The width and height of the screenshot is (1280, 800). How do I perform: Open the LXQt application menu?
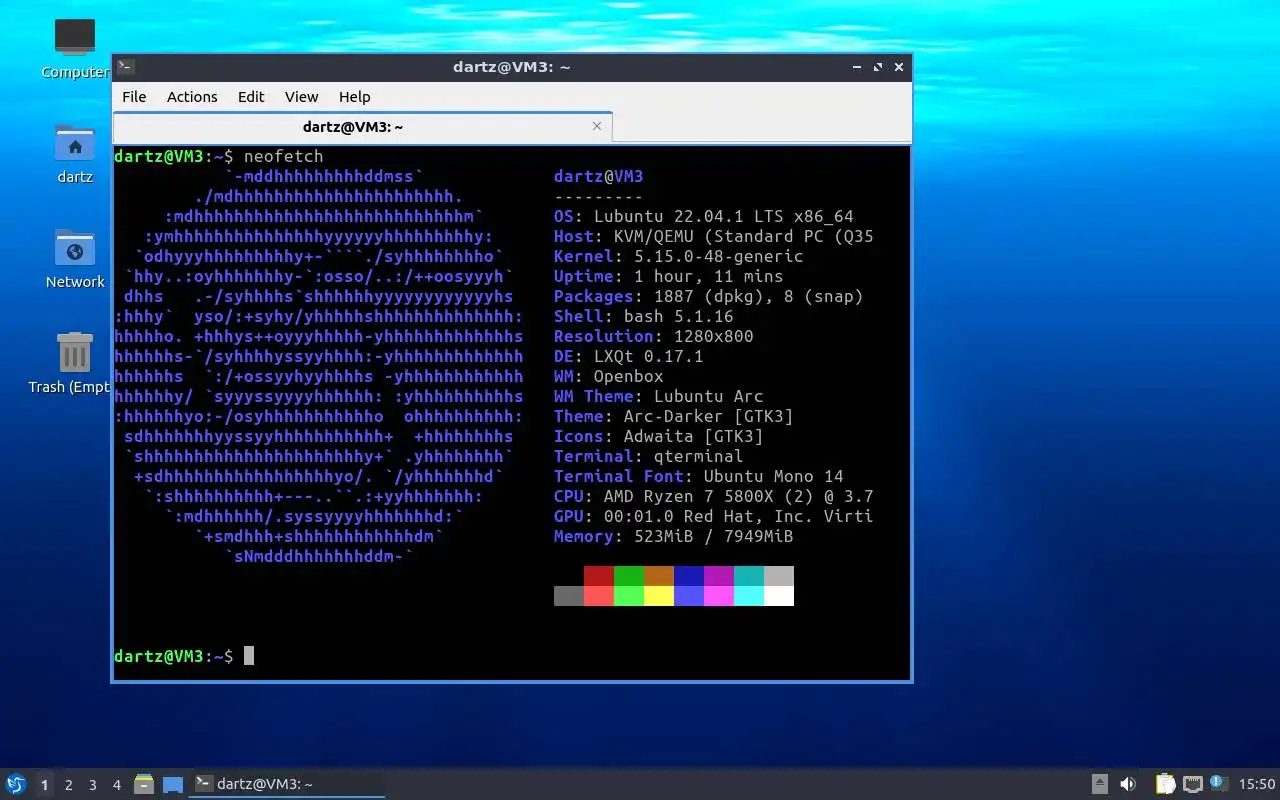pos(16,784)
